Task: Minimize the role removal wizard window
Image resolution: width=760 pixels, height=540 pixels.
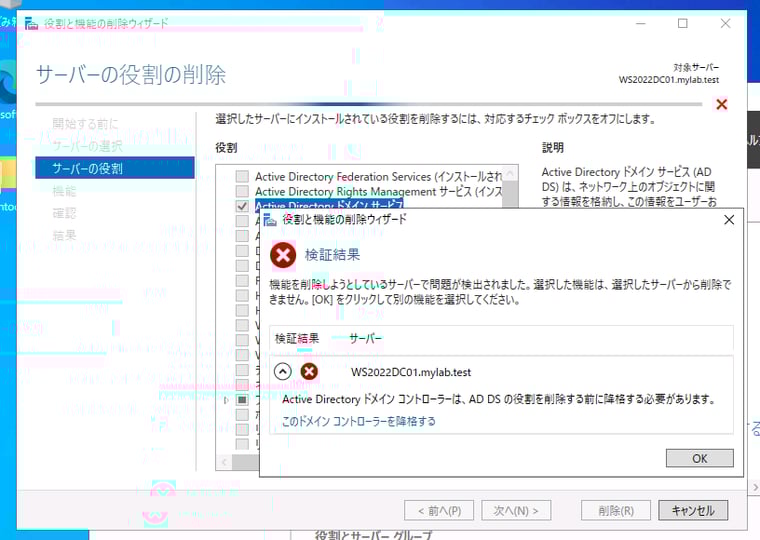Action: click(x=640, y=23)
